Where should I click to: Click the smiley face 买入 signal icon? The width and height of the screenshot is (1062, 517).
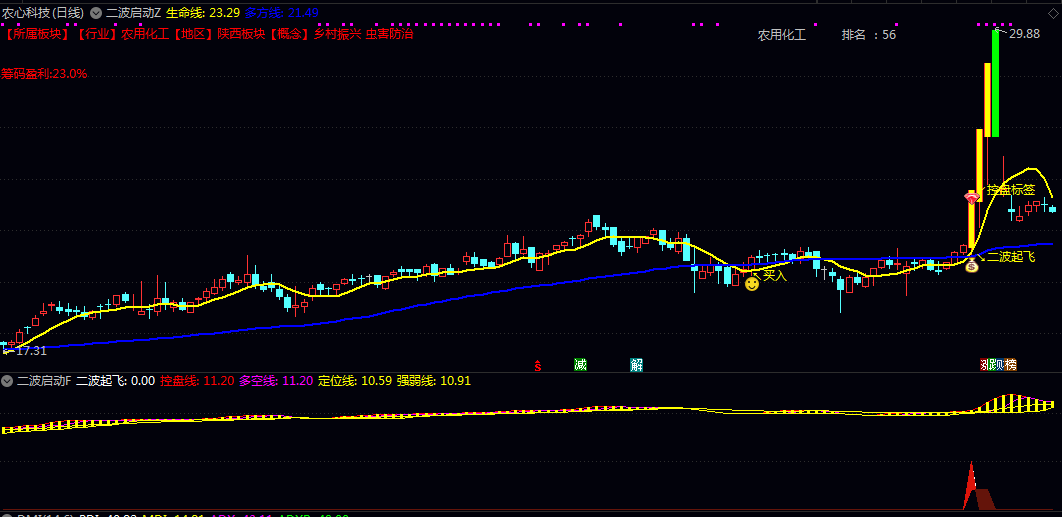[752, 285]
